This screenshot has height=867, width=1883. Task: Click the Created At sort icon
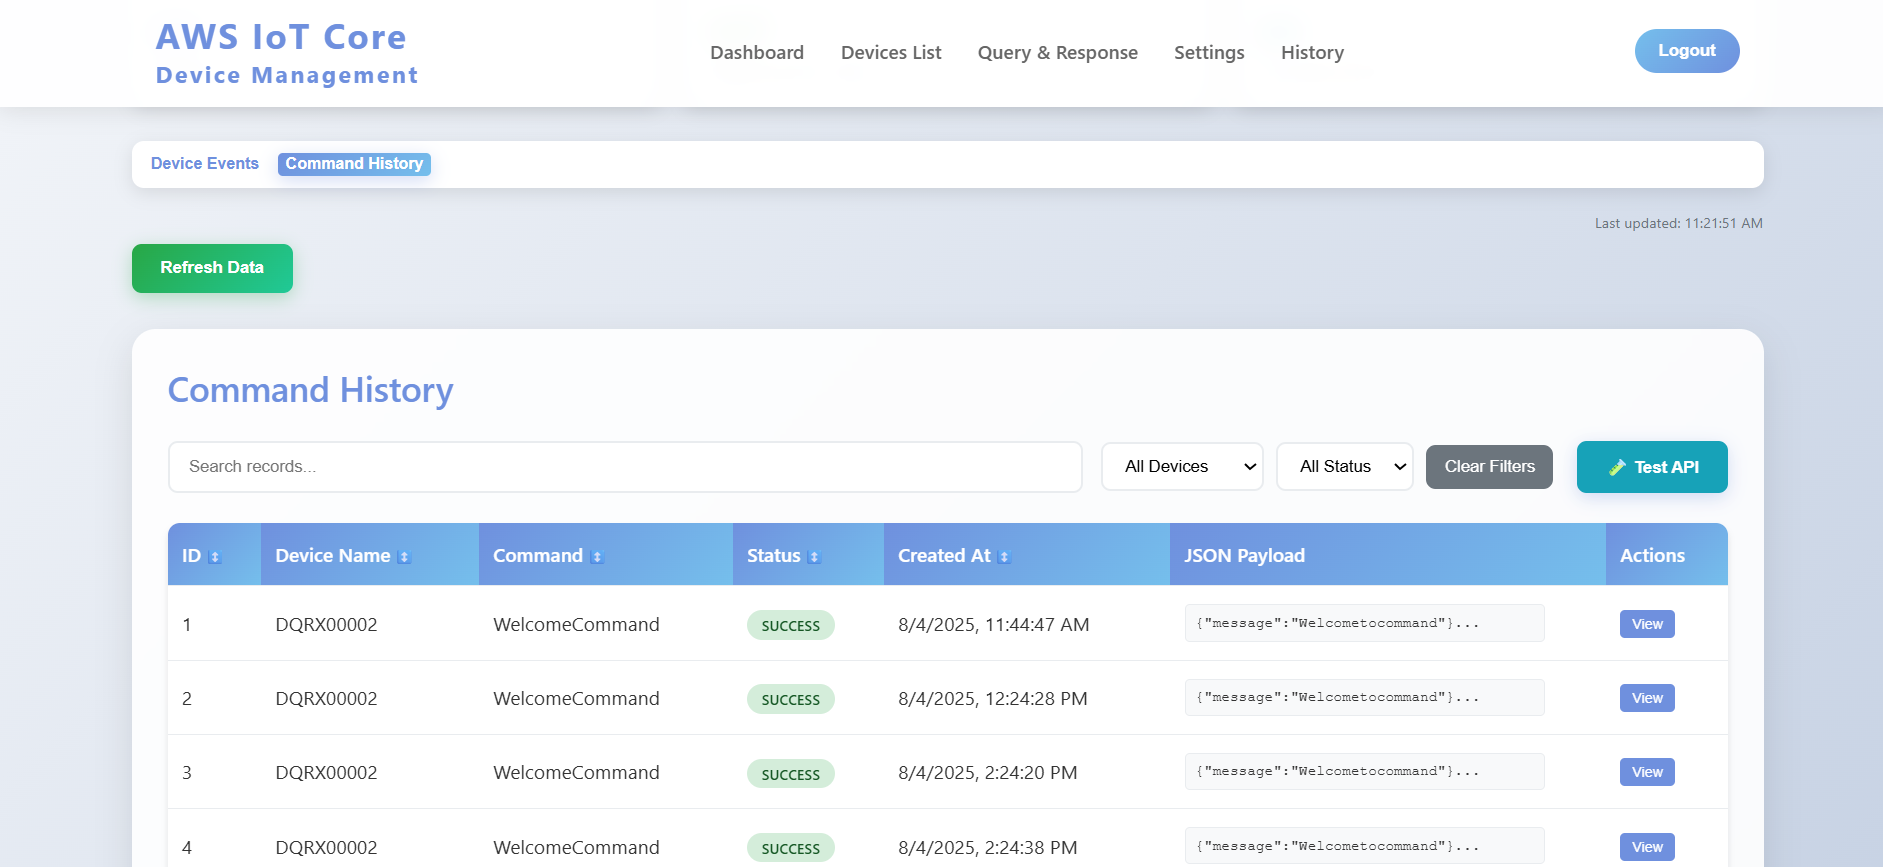(x=1004, y=557)
